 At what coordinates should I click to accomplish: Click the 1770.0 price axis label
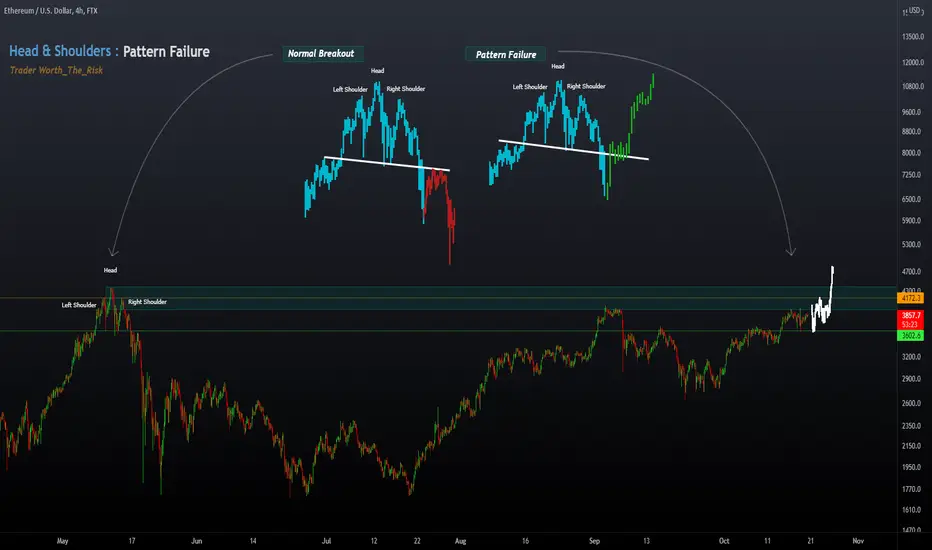913,489
